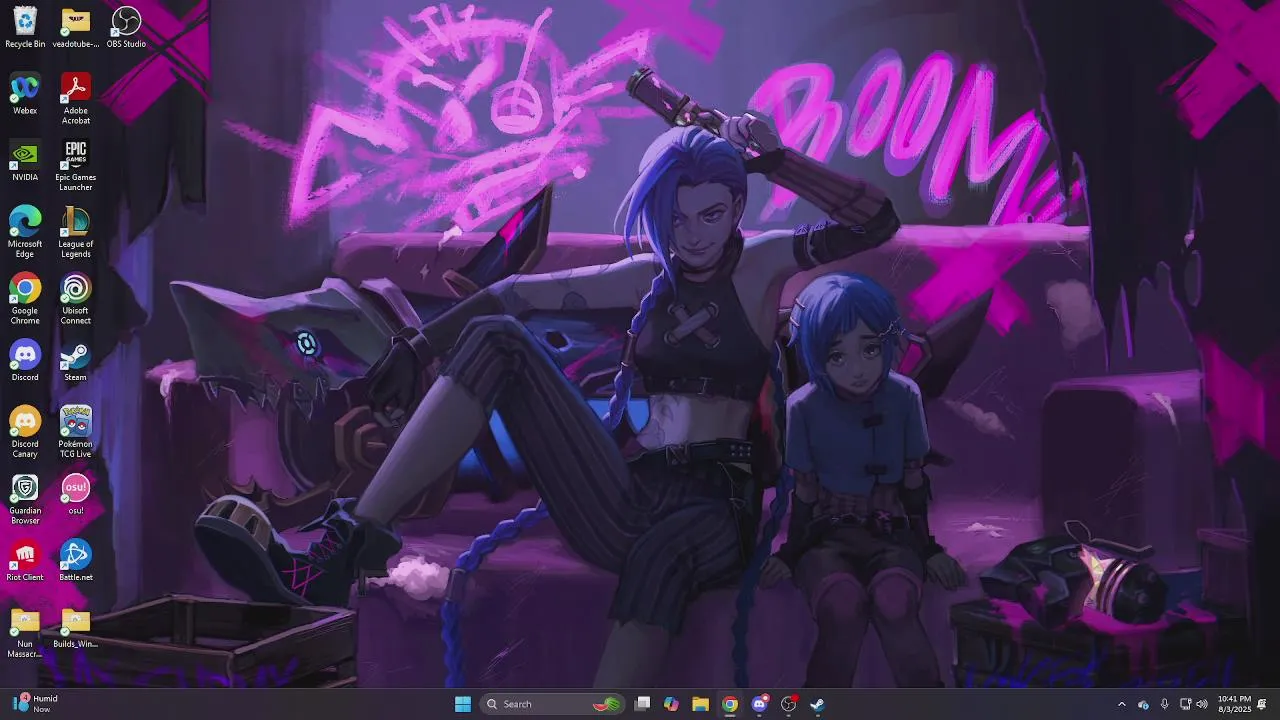Launch OBS Studio from desktop
This screenshot has width=1280, height=720.
pos(126,27)
